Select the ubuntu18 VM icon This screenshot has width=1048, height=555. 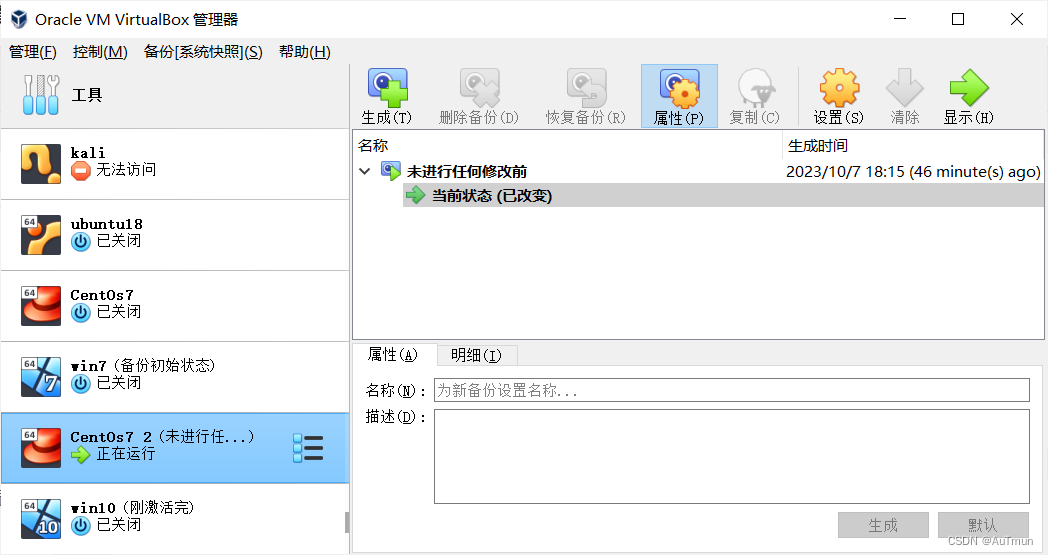[x=41, y=235]
